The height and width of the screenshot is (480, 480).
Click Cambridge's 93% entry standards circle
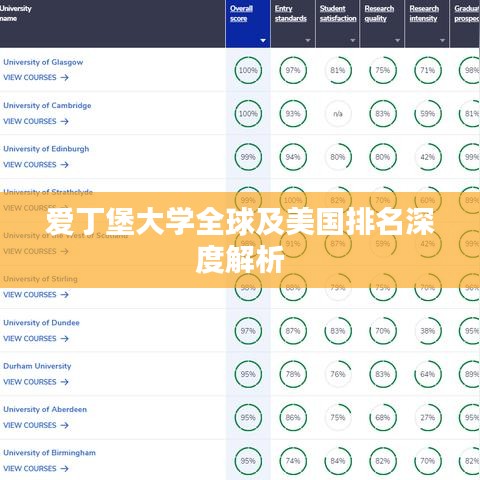[x=293, y=114]
